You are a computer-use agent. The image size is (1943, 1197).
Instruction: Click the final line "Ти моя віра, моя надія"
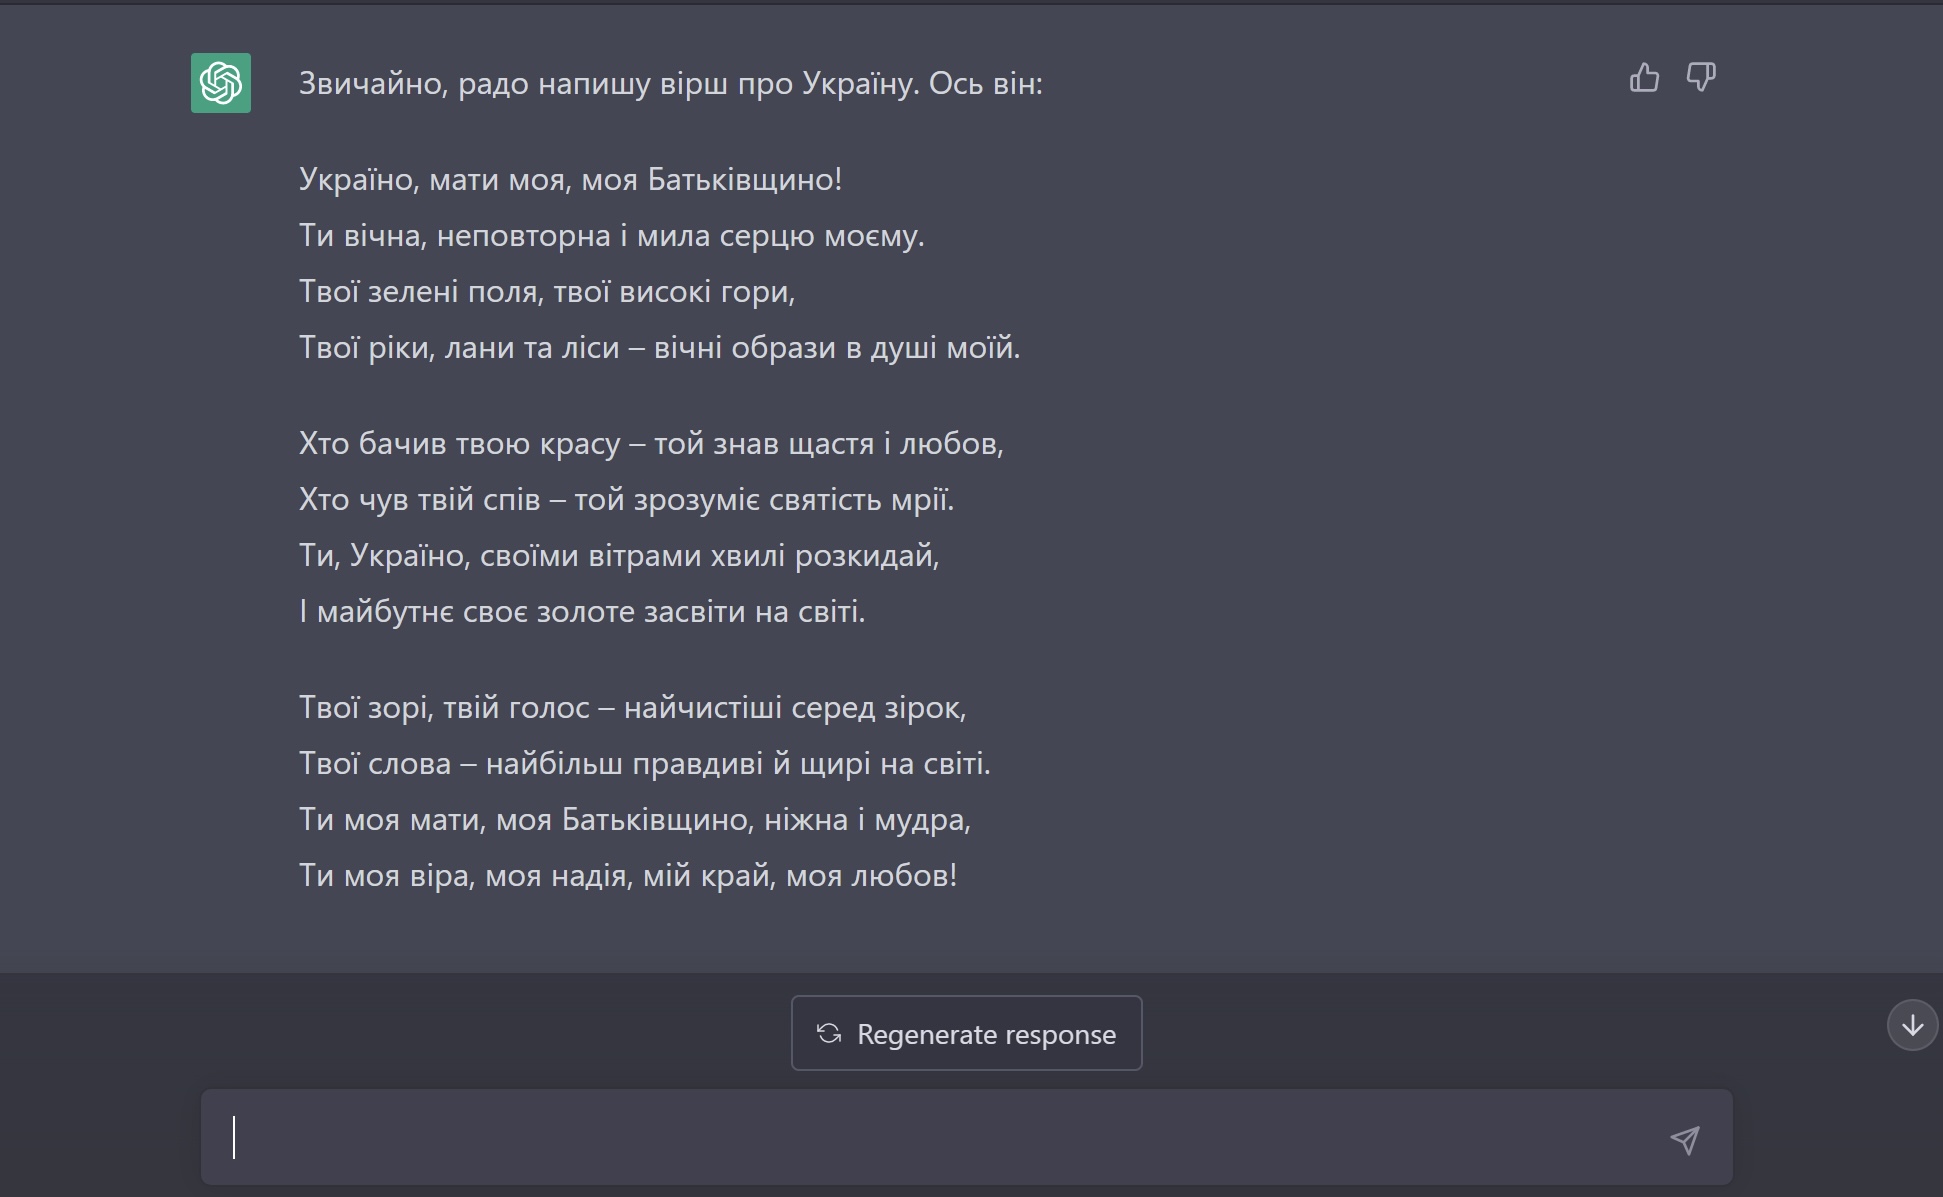(x=628, y=876)
